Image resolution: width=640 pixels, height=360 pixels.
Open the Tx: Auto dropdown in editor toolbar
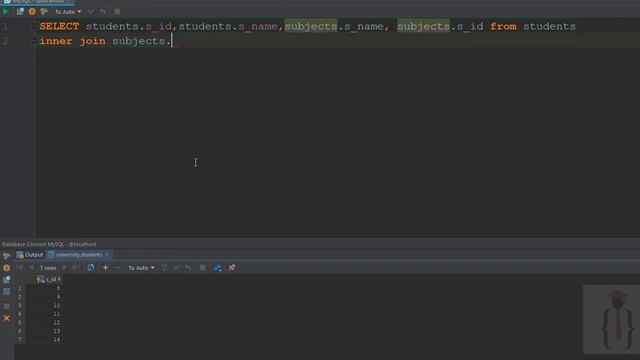click(68, 12)
